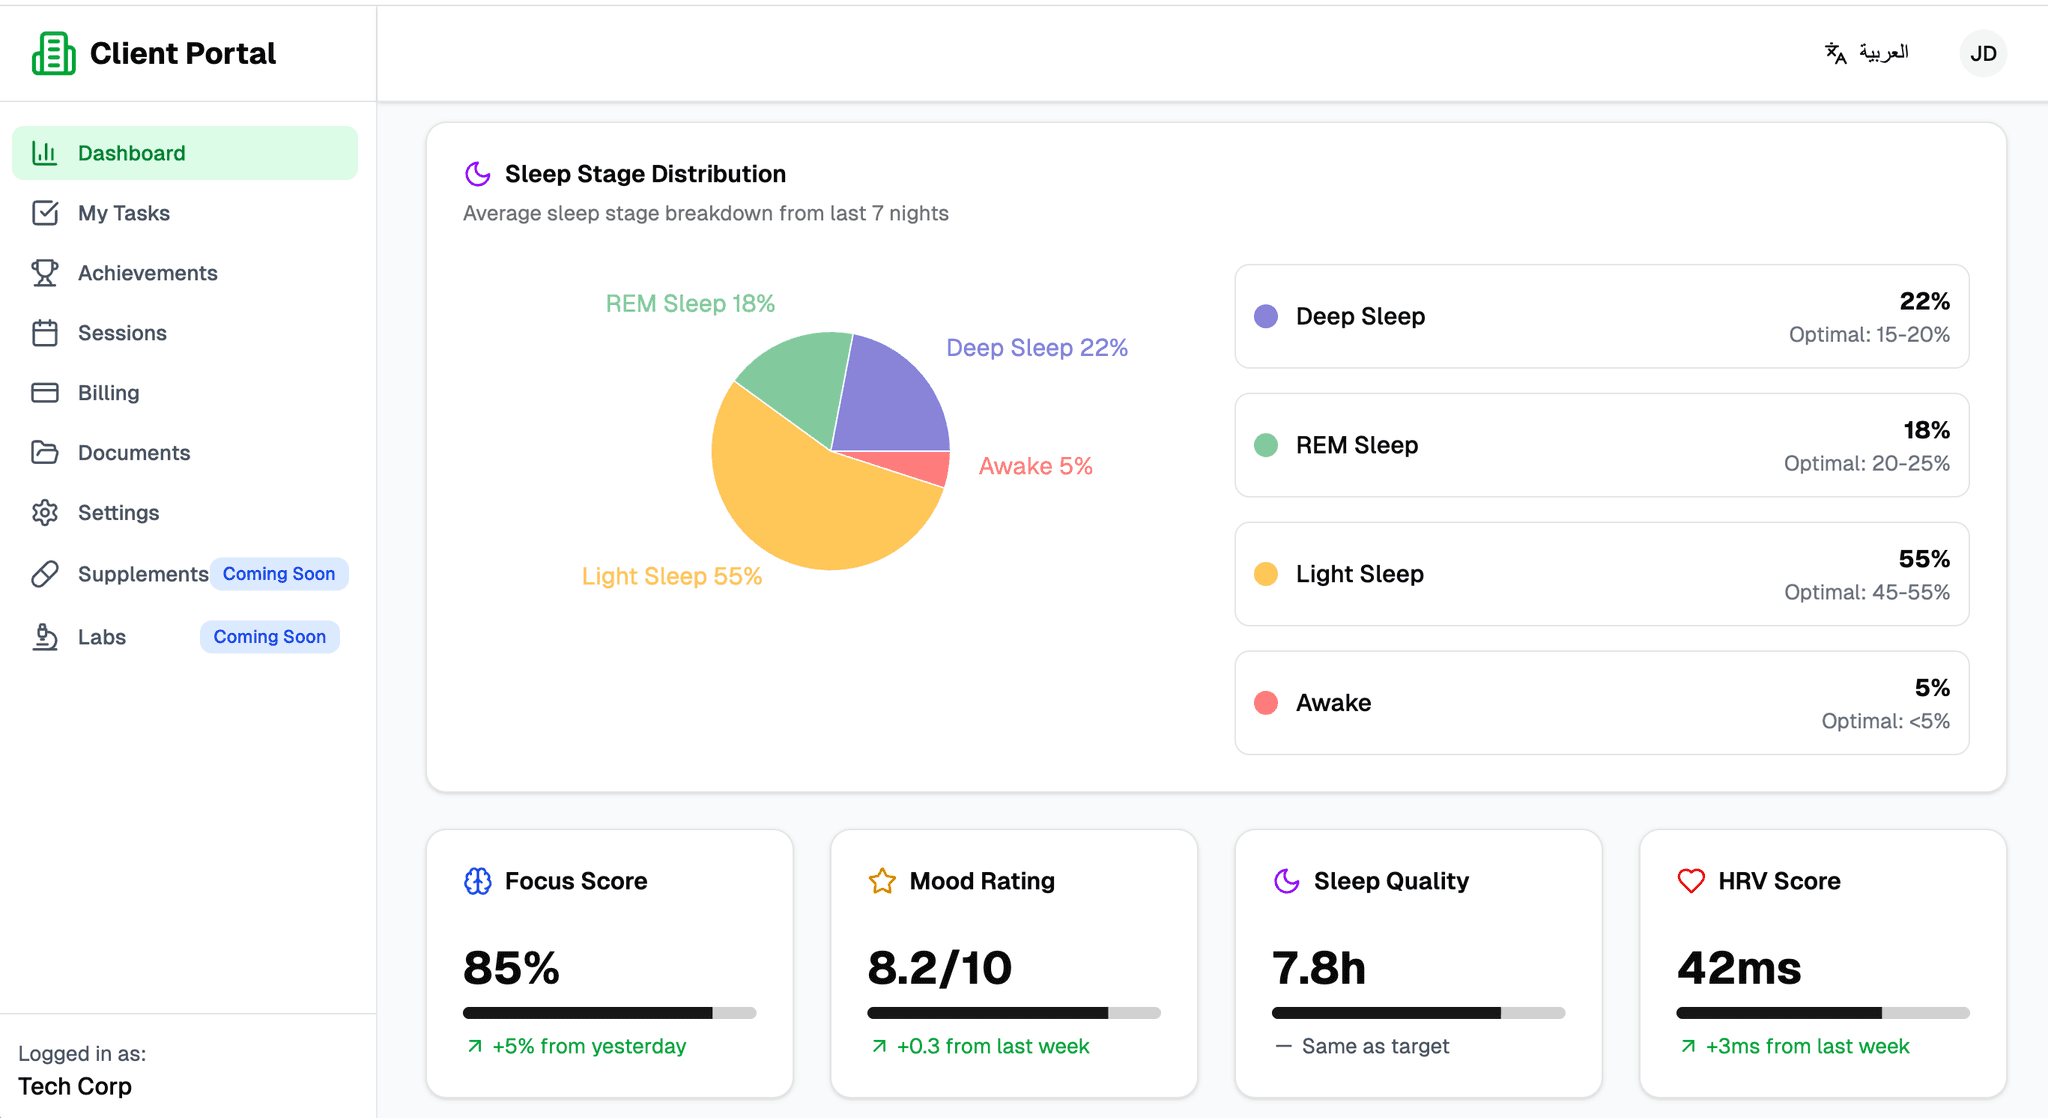The height and width of the screenshot is (1118, 2048).
Task: Open Achievements via the trophy icon
Action: [45, 272]
